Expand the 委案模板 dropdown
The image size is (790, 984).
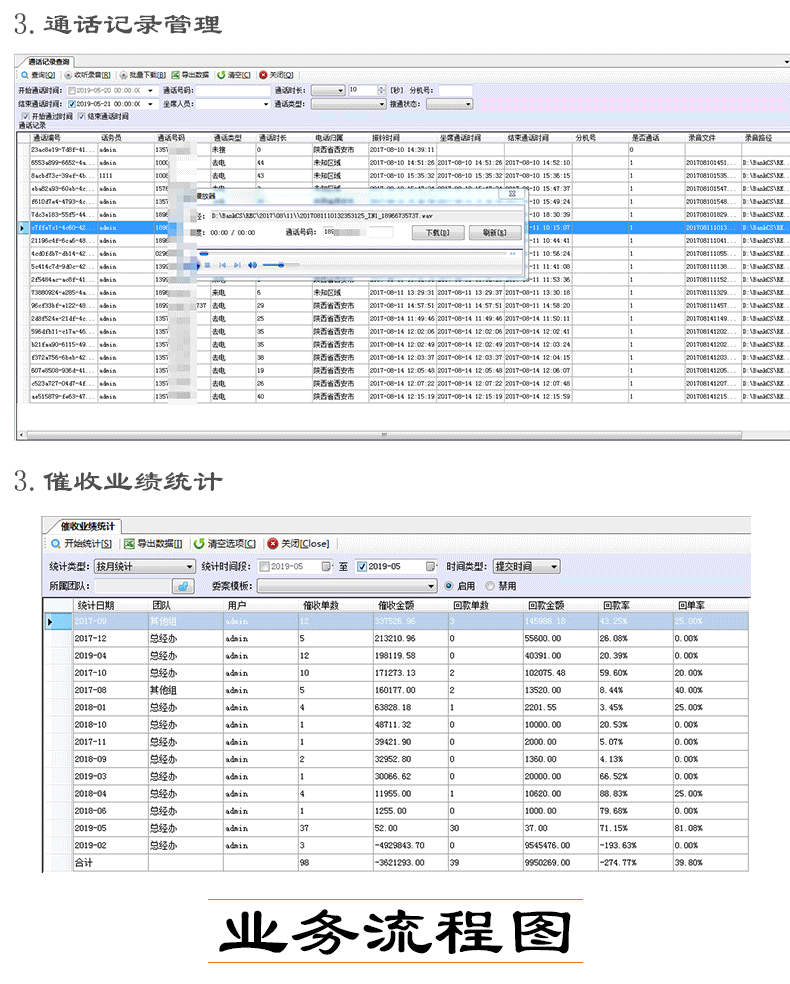pos(431,586)
